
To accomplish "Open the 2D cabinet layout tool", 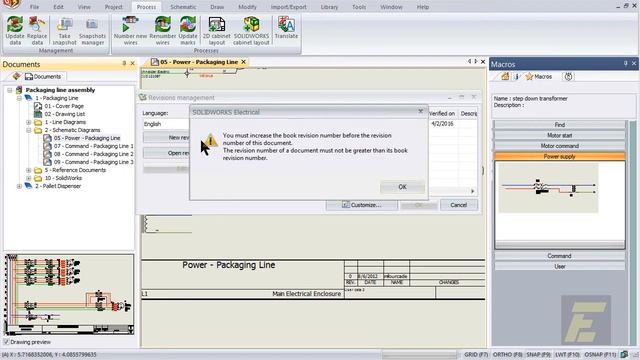I will click(x=217, y=31).
